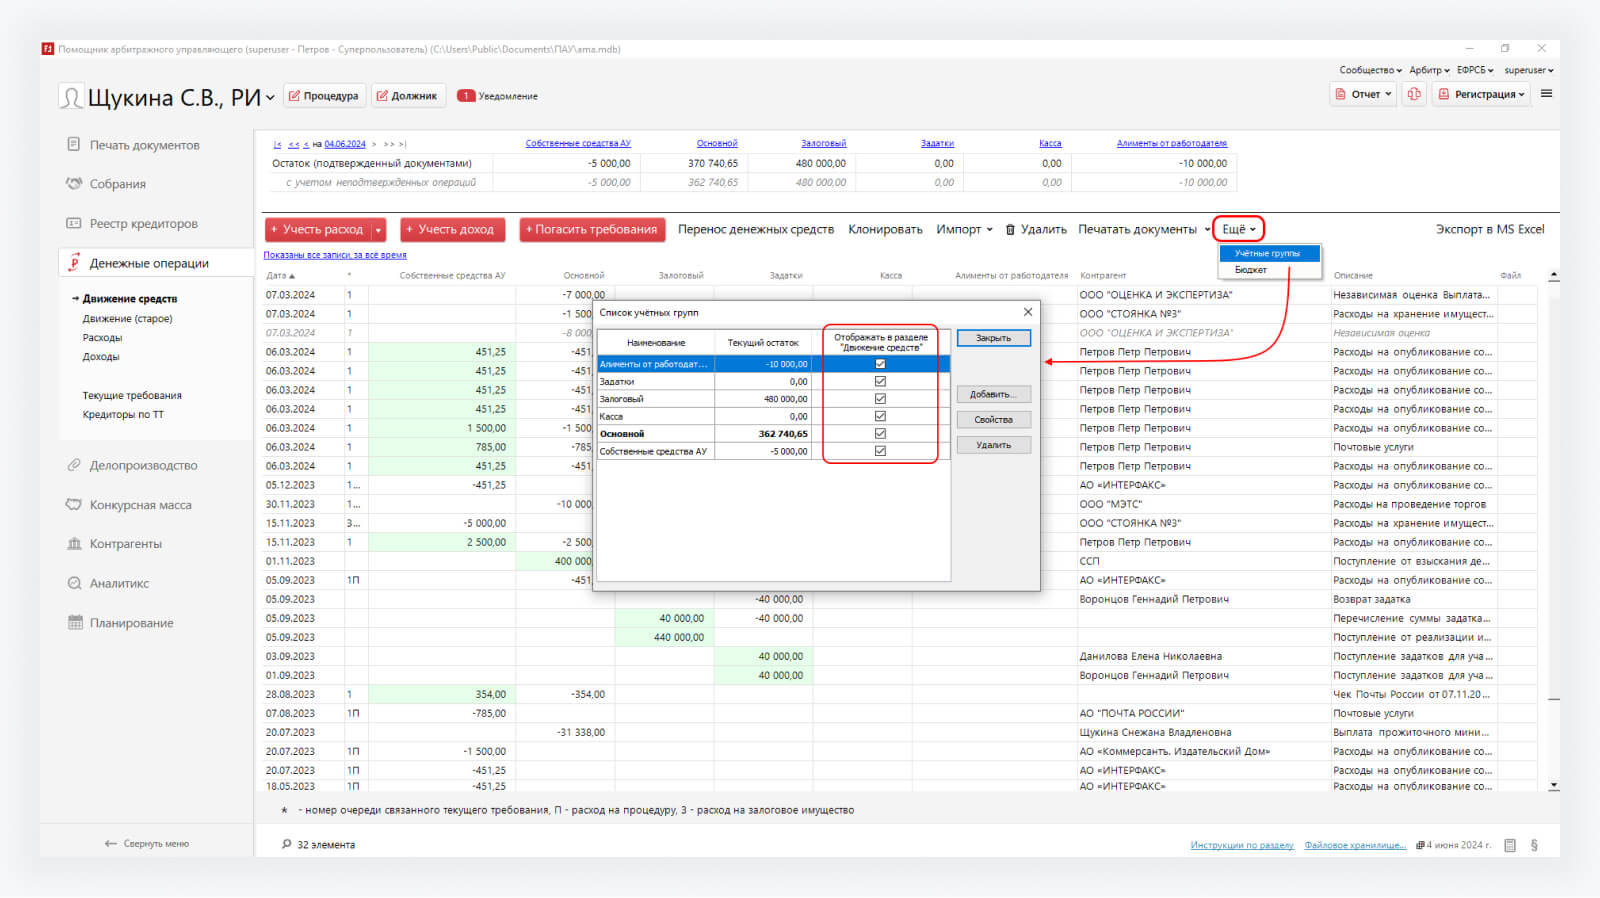Open Аналитикс sidebar section
The height and width of the screenshot is (898, 1600).
108,583
